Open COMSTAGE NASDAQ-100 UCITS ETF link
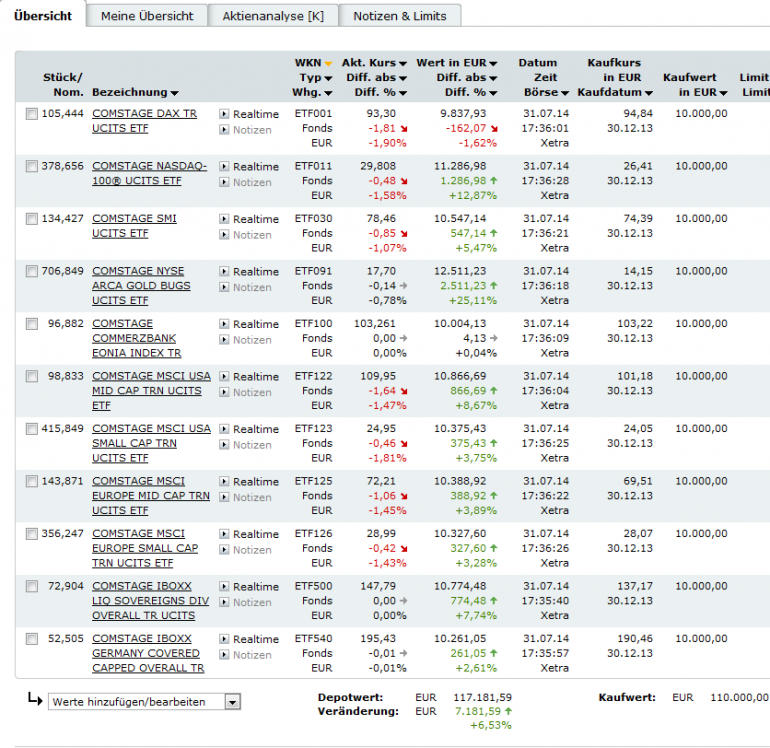This screenshot has width=770, height=748. coord(149,173)
